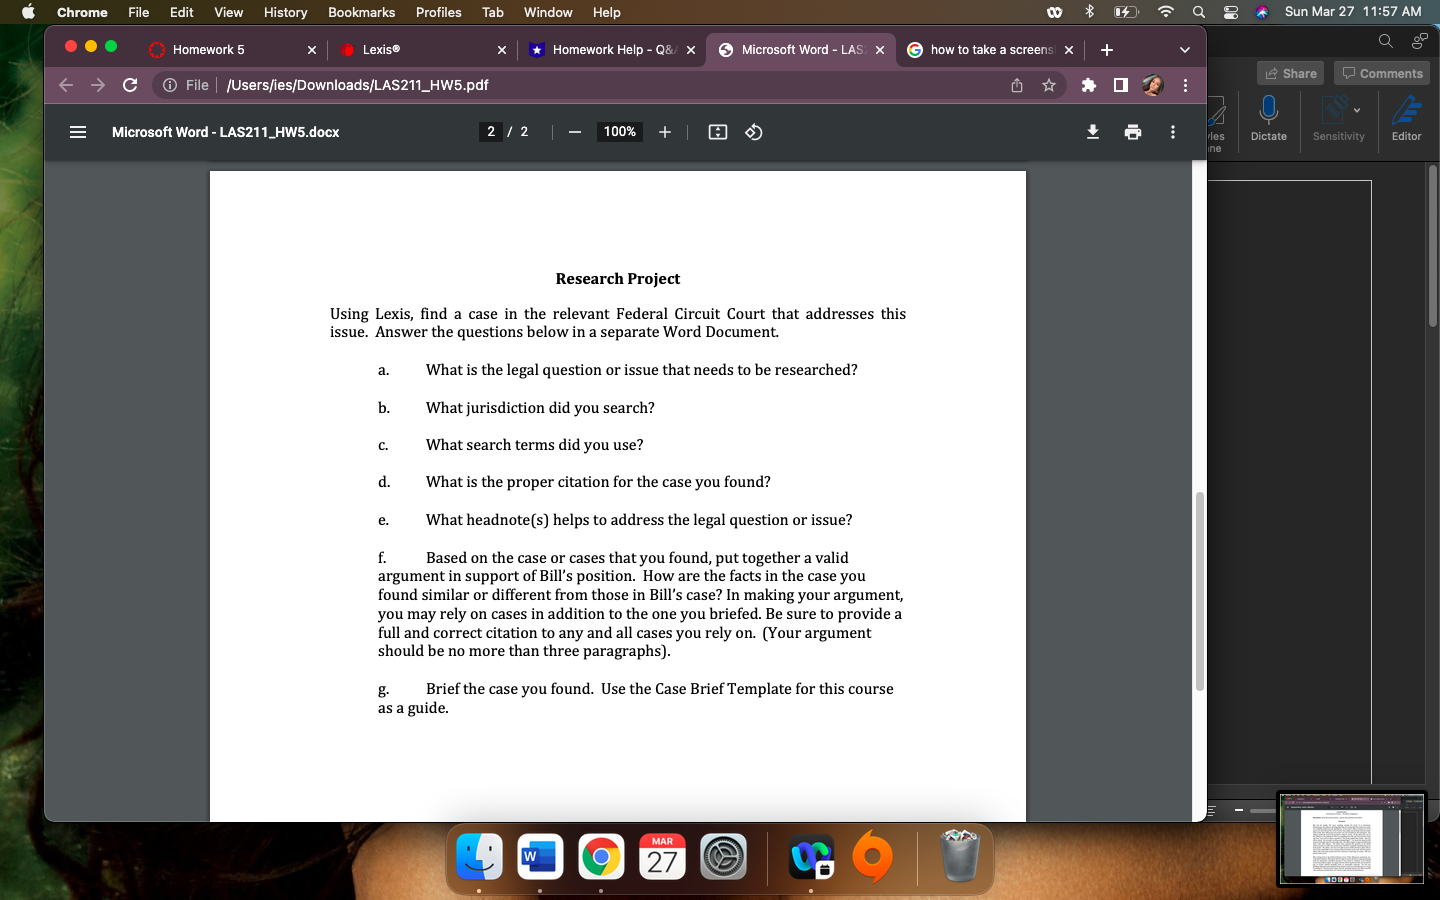Open Chrome's three-dot options menu

(x=1185, y=86)
